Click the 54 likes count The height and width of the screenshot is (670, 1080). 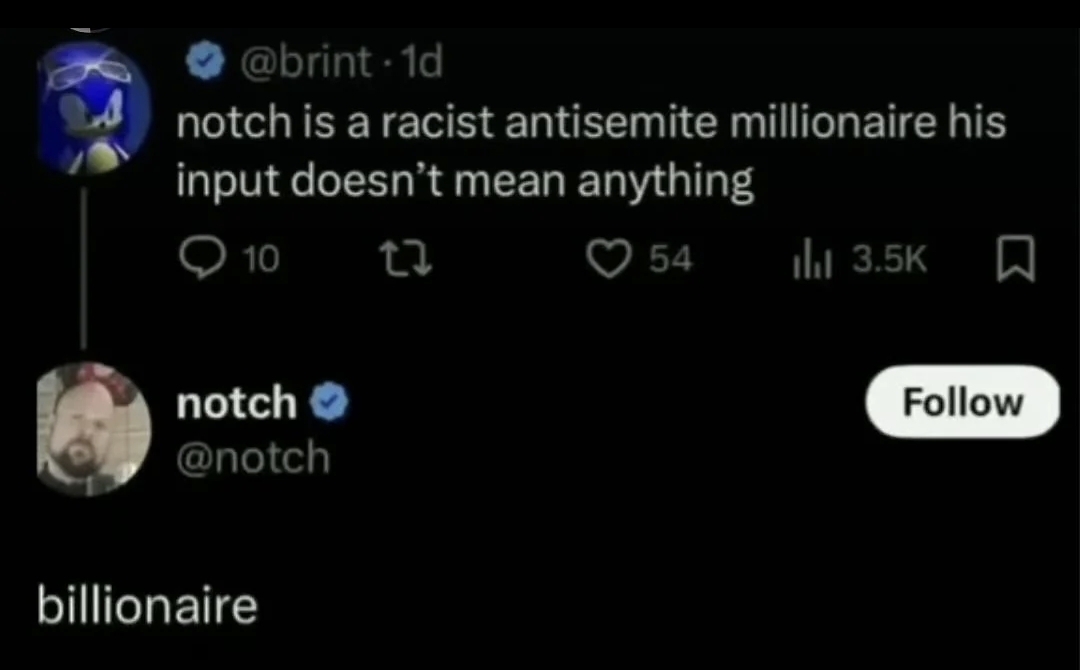(670, 260)
